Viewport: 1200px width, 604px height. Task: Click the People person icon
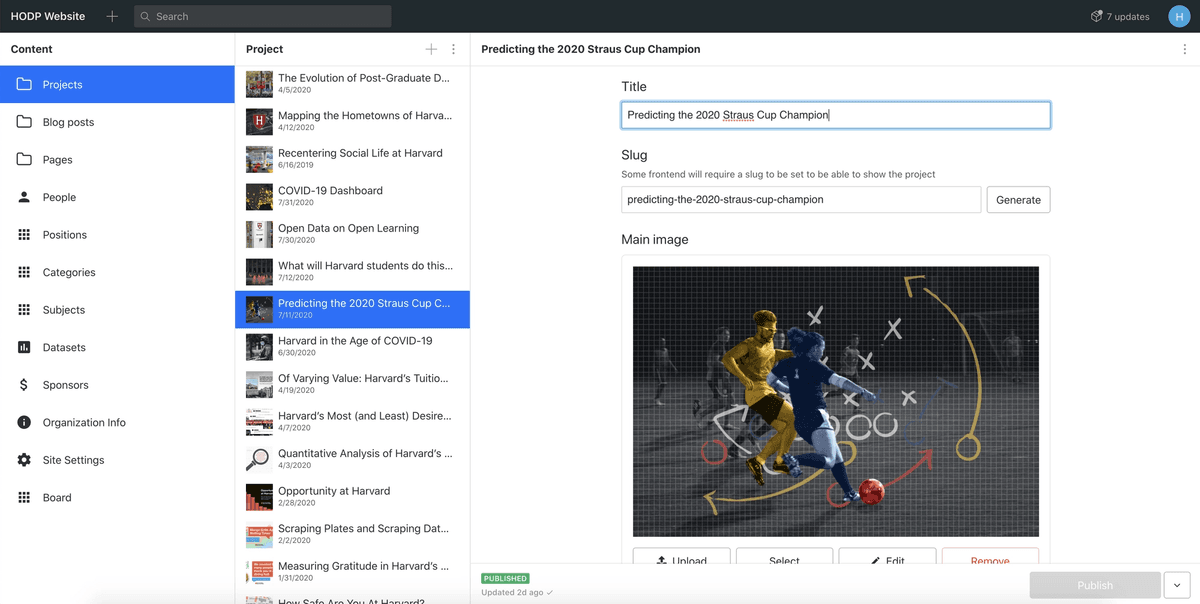click(x=24, y=197)
